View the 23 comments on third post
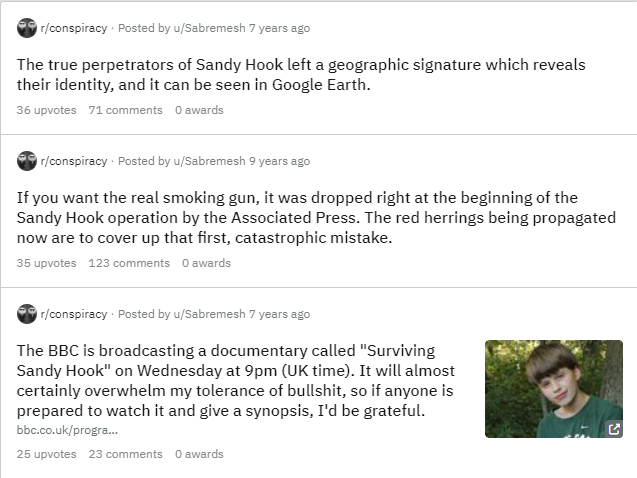Viewport: 637px width, 478px height. [x=126, y=454]
